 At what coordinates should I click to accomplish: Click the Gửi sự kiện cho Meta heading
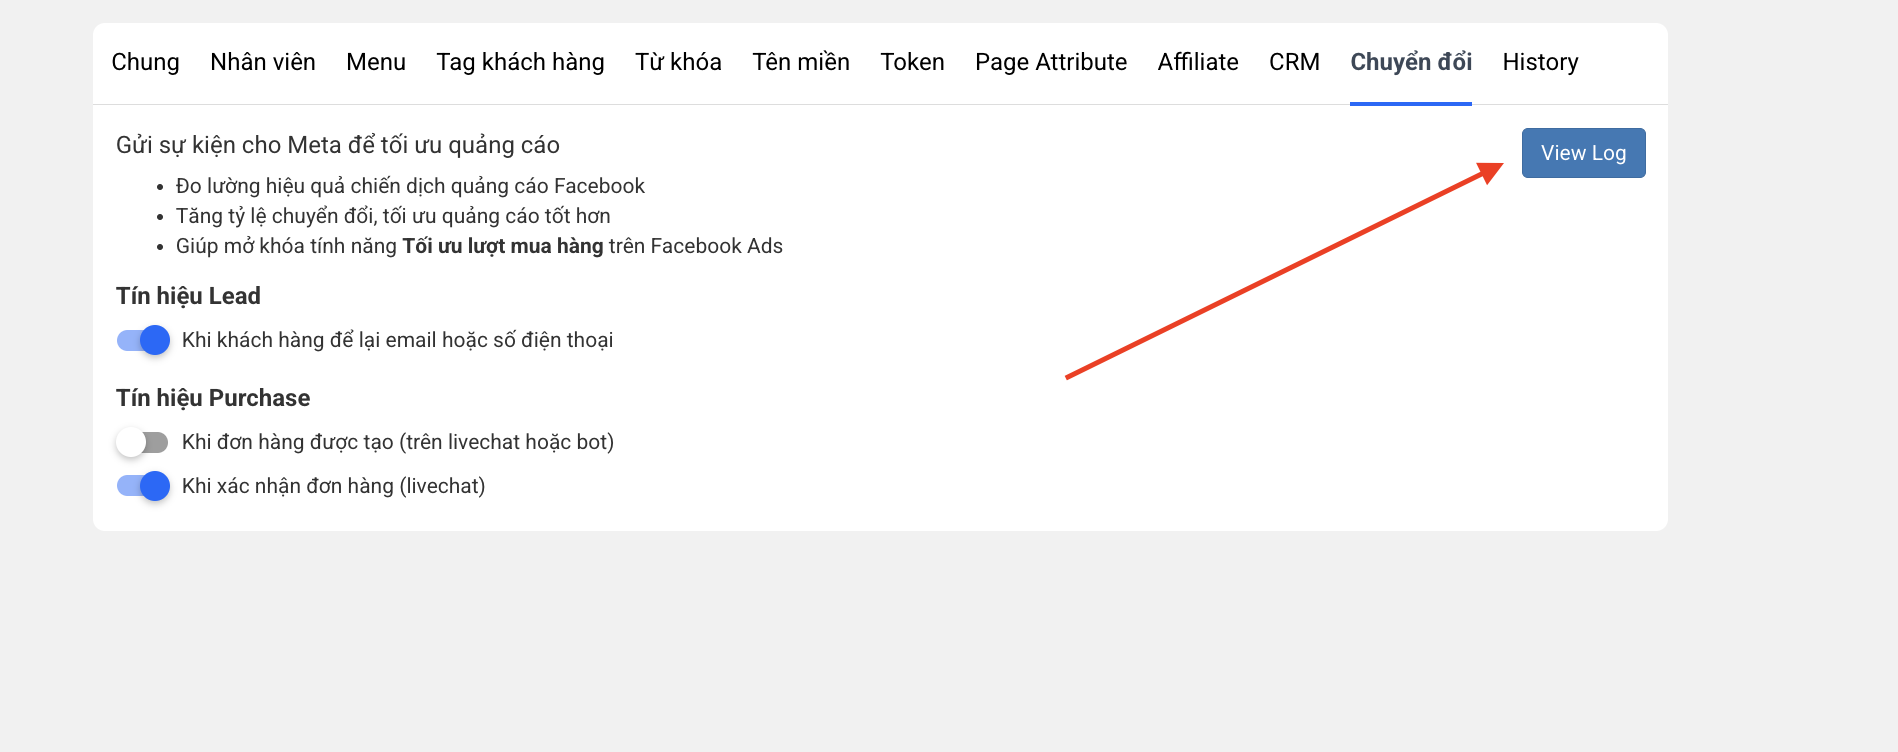click(338, 145)
